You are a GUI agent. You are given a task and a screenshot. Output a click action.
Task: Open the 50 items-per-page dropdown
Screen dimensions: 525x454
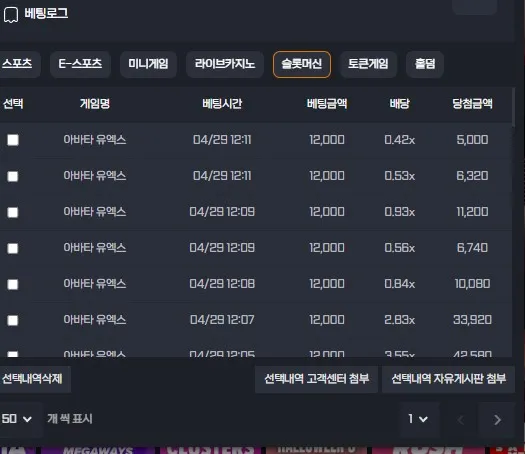coord(17,419)
